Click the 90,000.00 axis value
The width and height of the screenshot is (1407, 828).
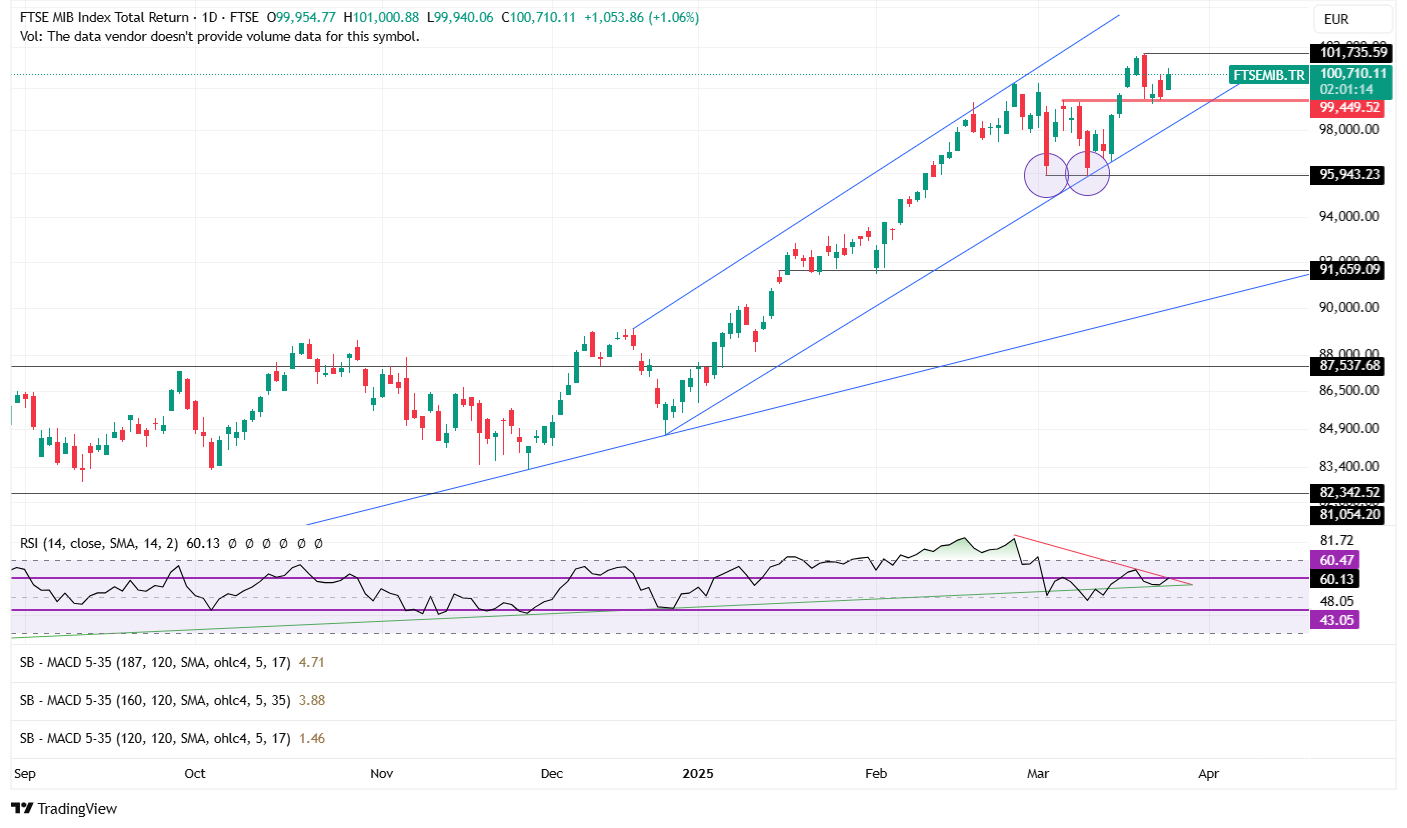1349,308
